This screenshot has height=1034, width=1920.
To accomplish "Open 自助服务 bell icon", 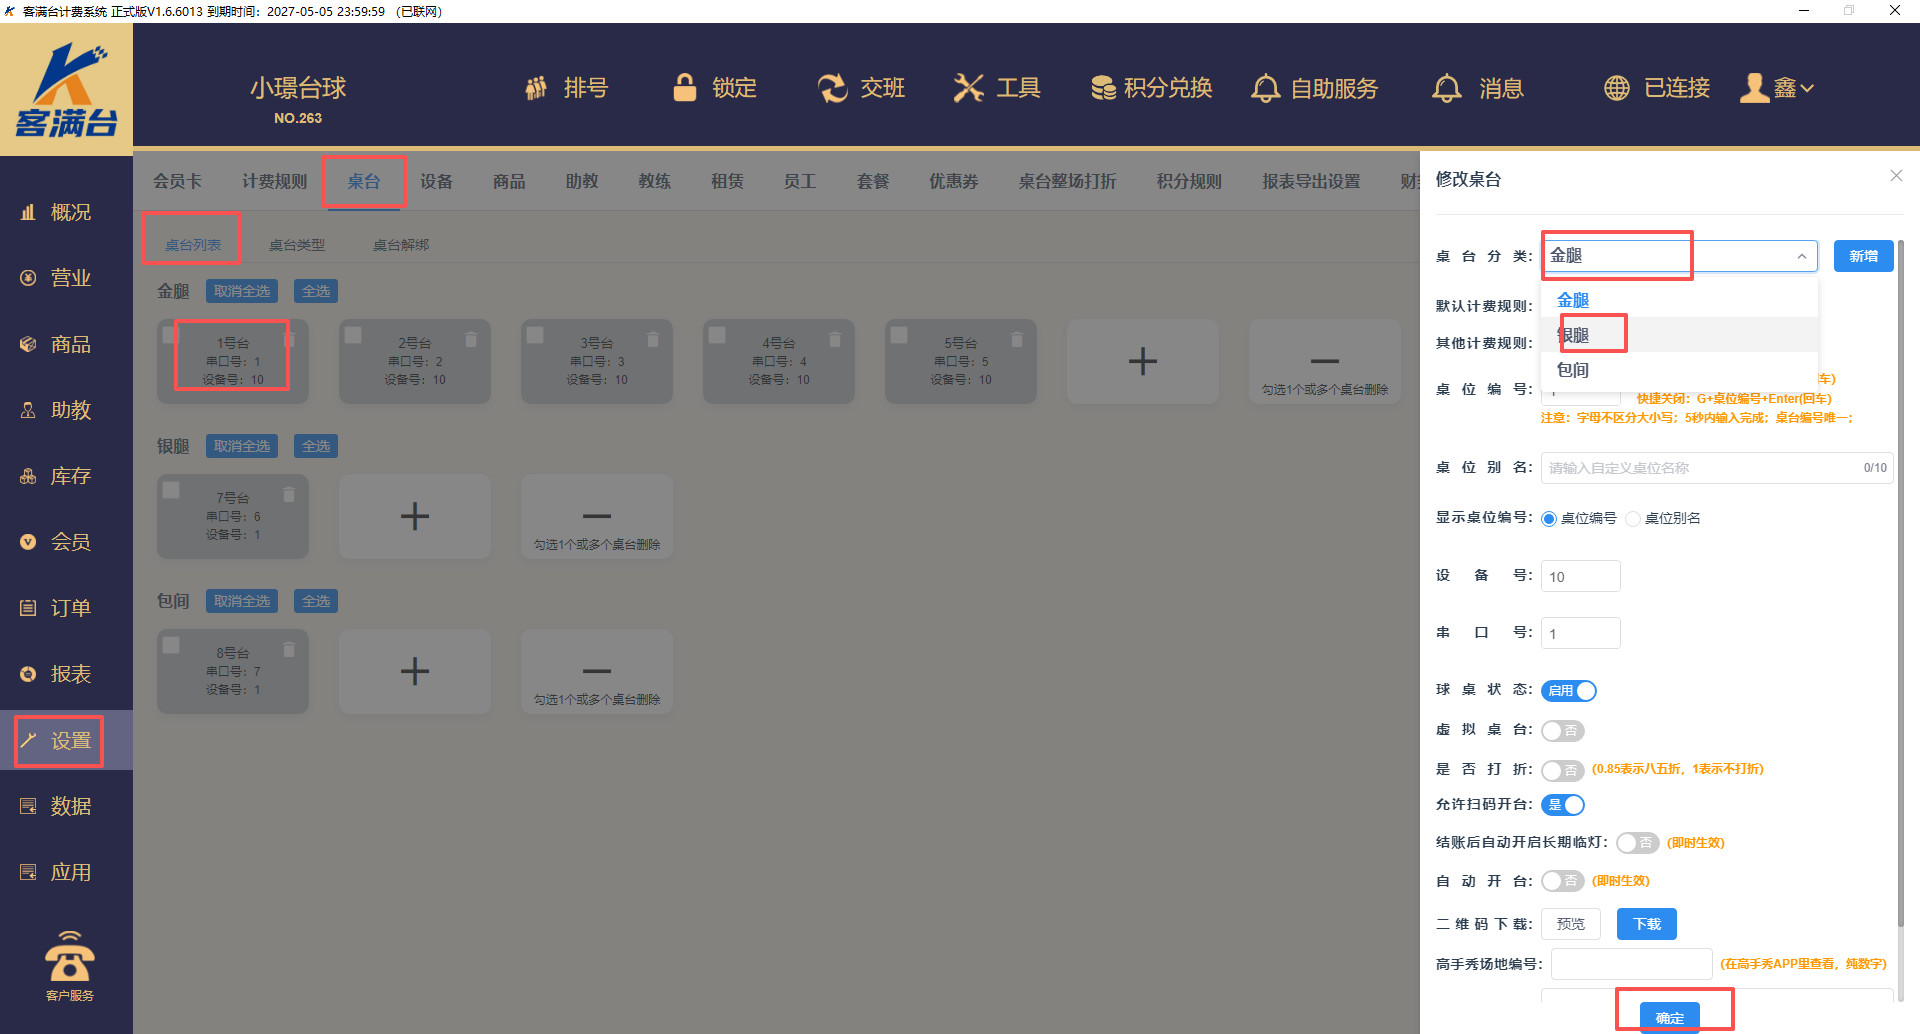I will (x=1265, y=88).
